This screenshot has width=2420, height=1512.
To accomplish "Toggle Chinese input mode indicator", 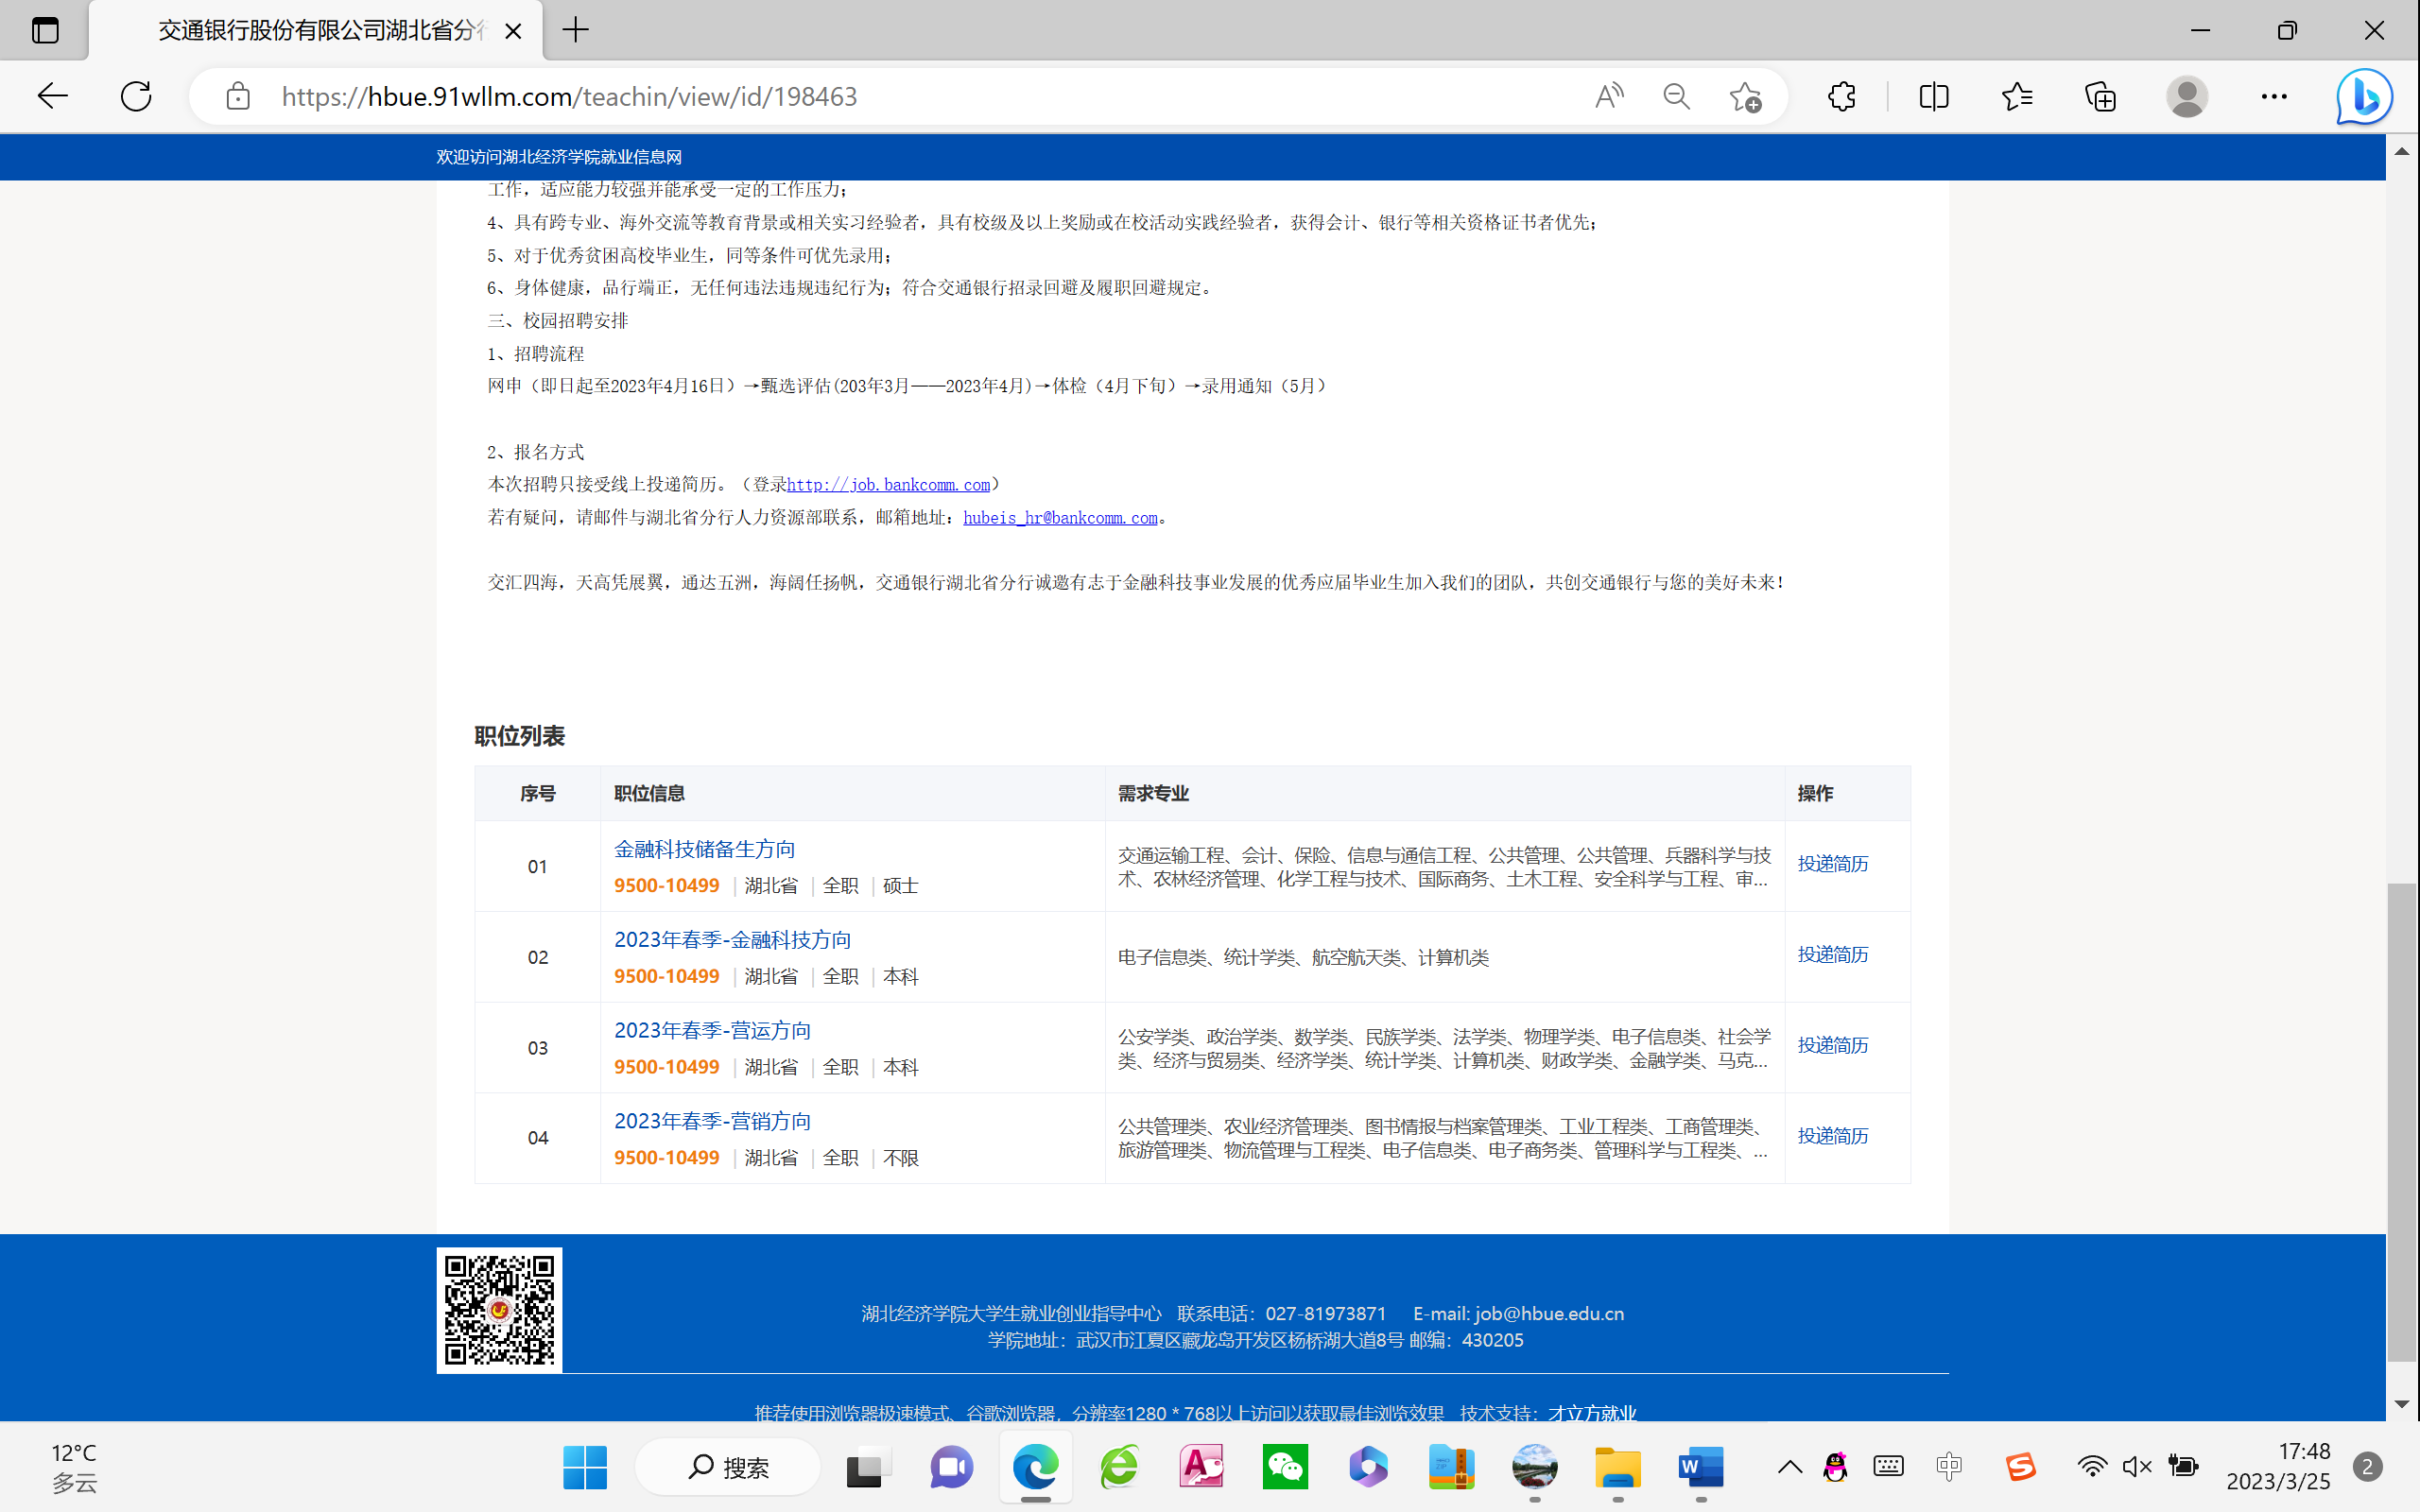I will coord(1948,1467).
